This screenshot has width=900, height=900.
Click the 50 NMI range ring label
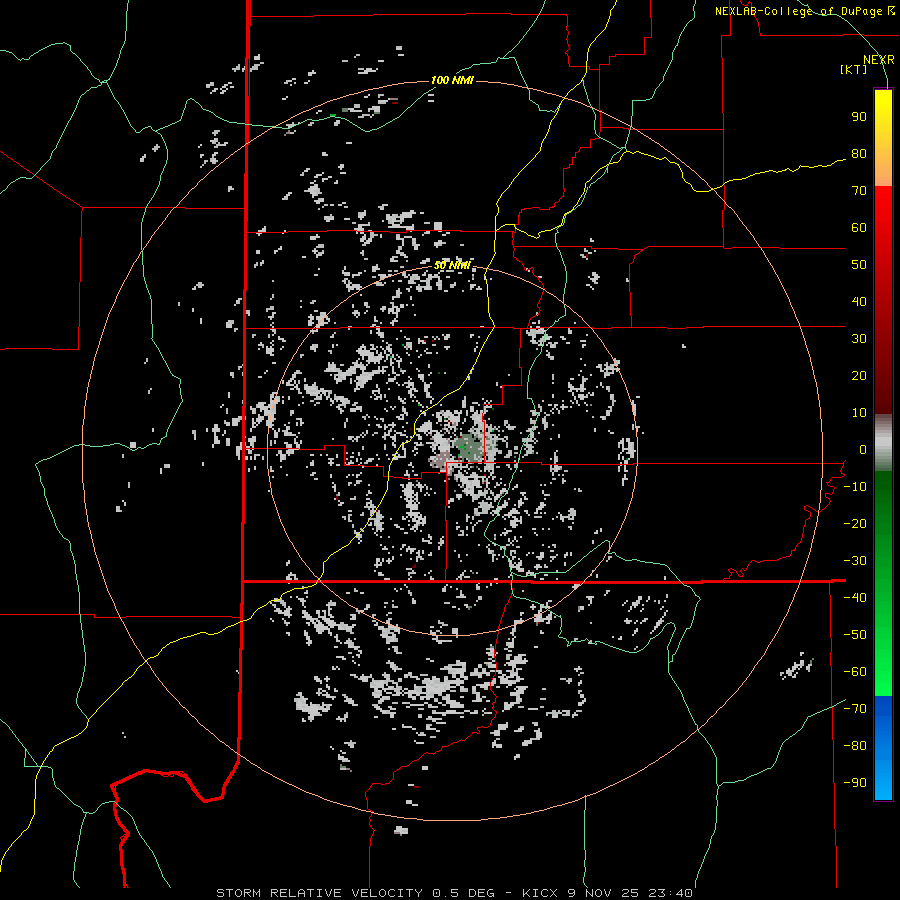tap(452, 265)
